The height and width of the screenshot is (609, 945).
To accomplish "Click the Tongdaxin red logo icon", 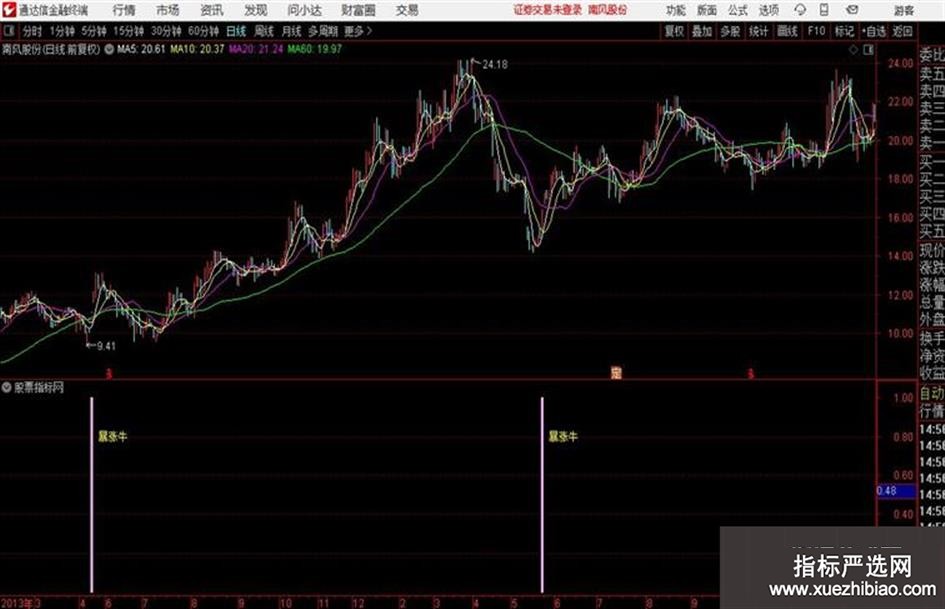I will click(9, 10).
